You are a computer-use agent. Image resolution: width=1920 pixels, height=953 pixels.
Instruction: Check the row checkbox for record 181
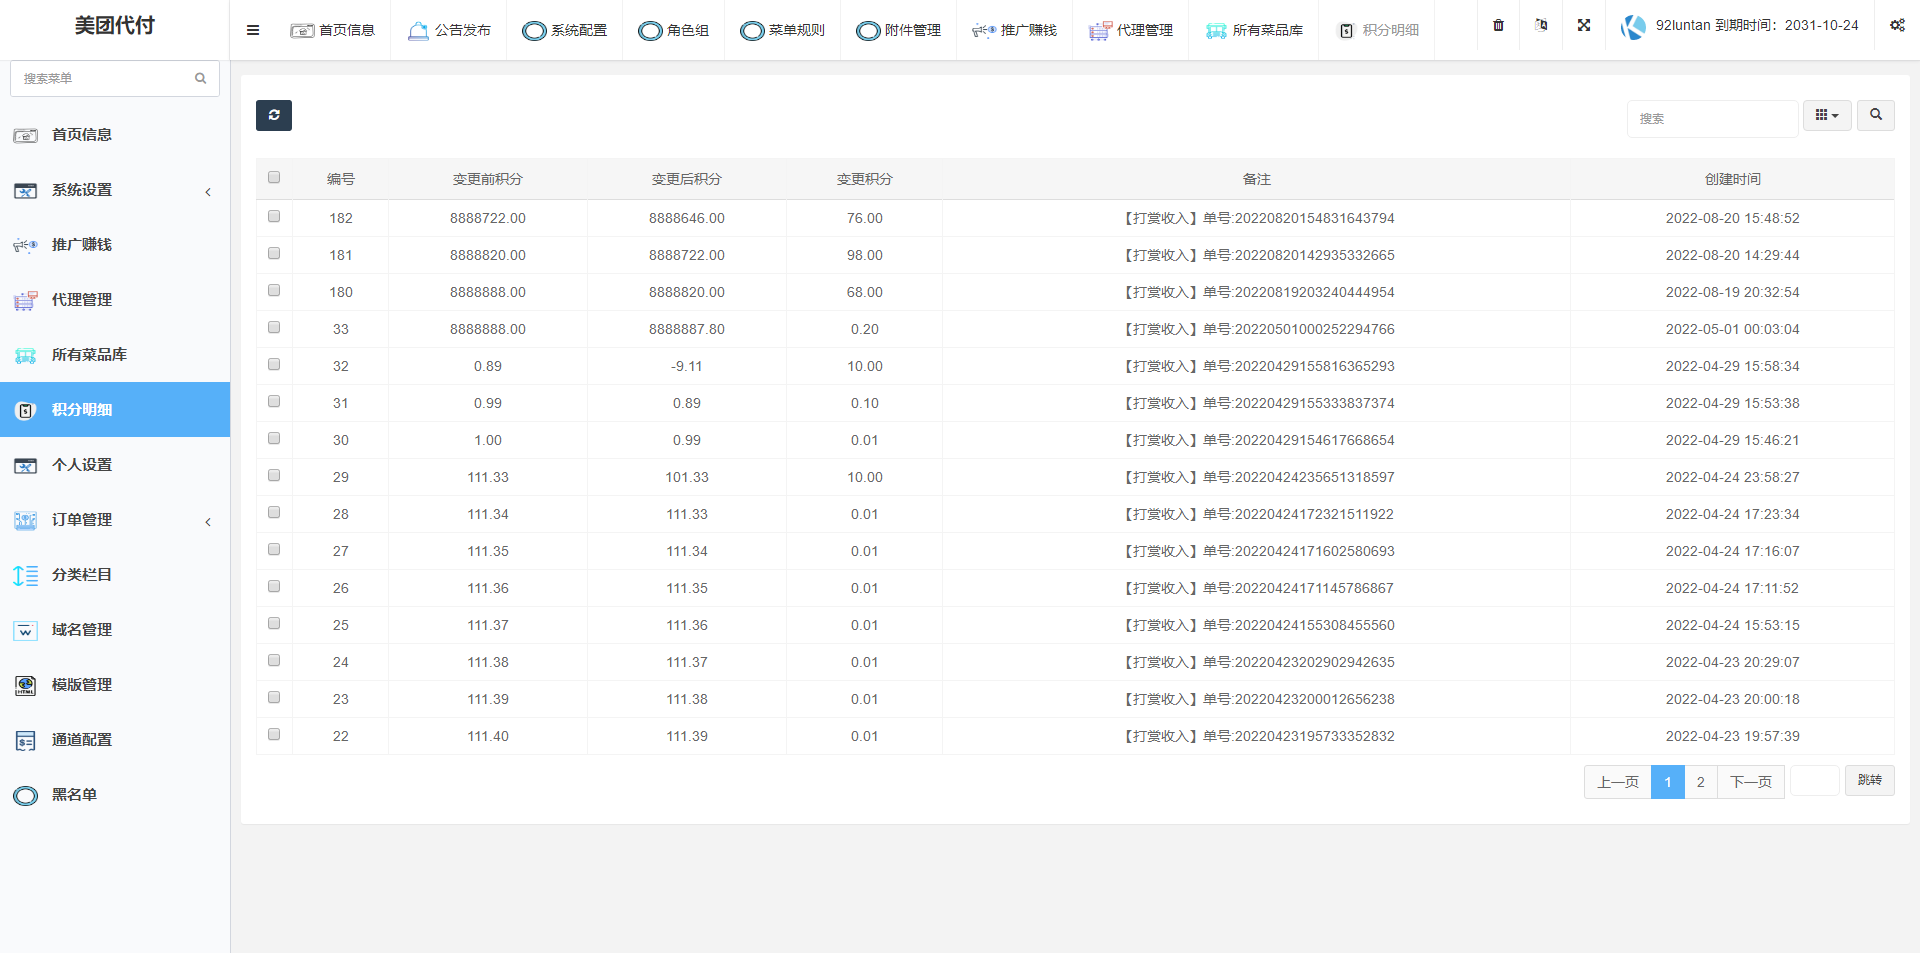pos(274,253)
